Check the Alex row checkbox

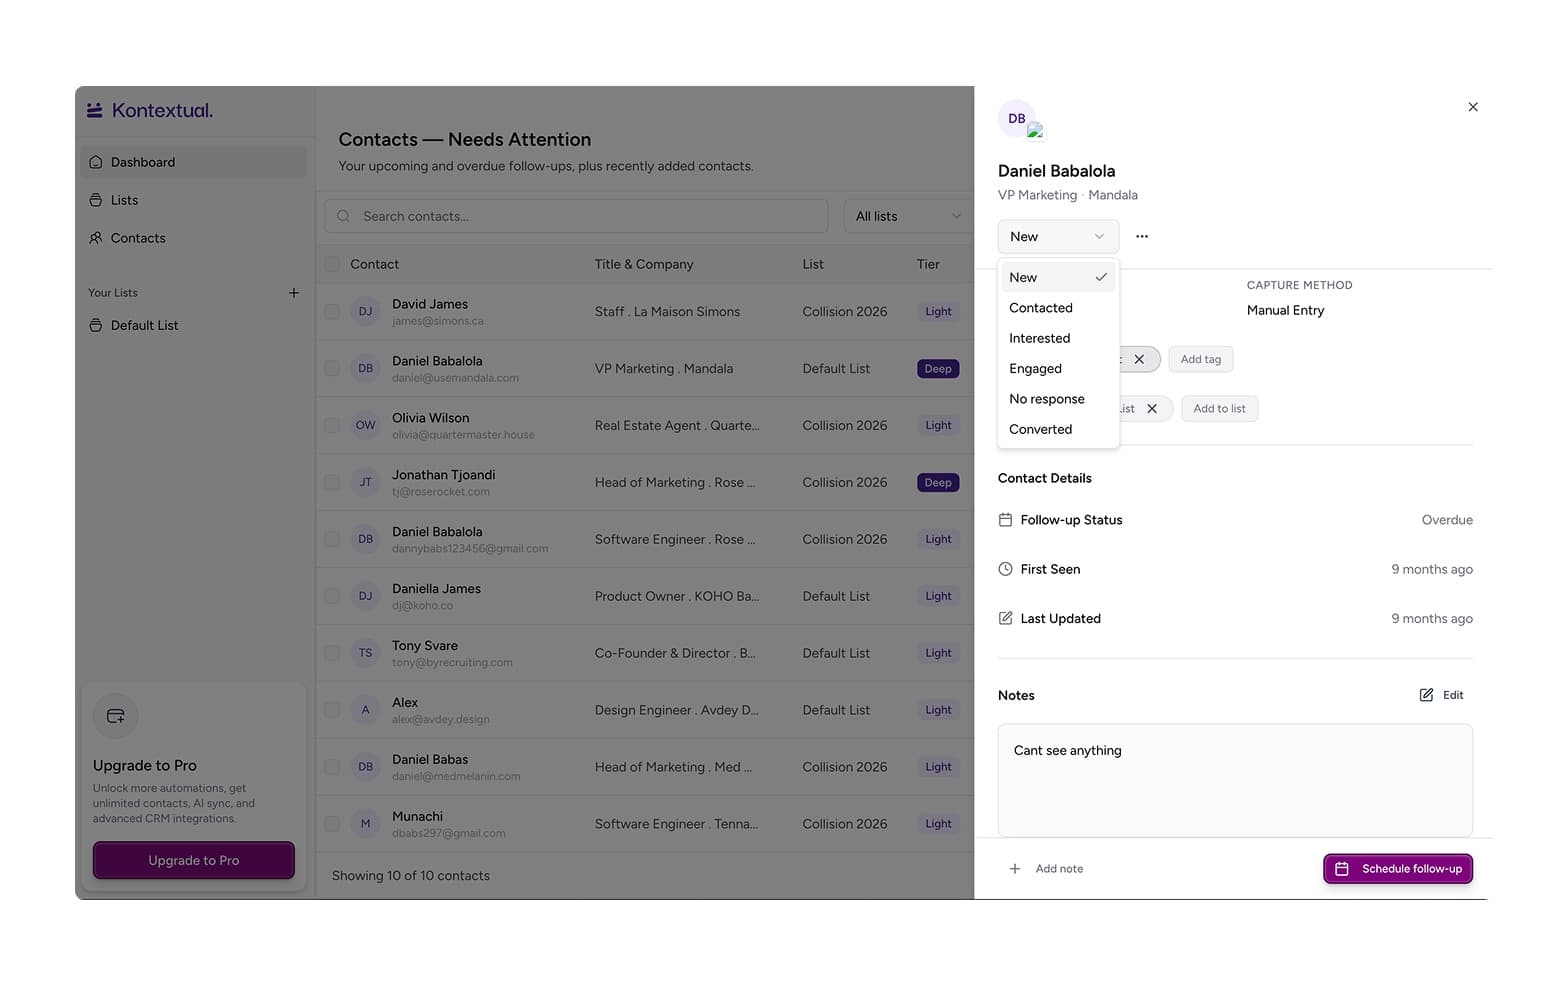[332, 711]
